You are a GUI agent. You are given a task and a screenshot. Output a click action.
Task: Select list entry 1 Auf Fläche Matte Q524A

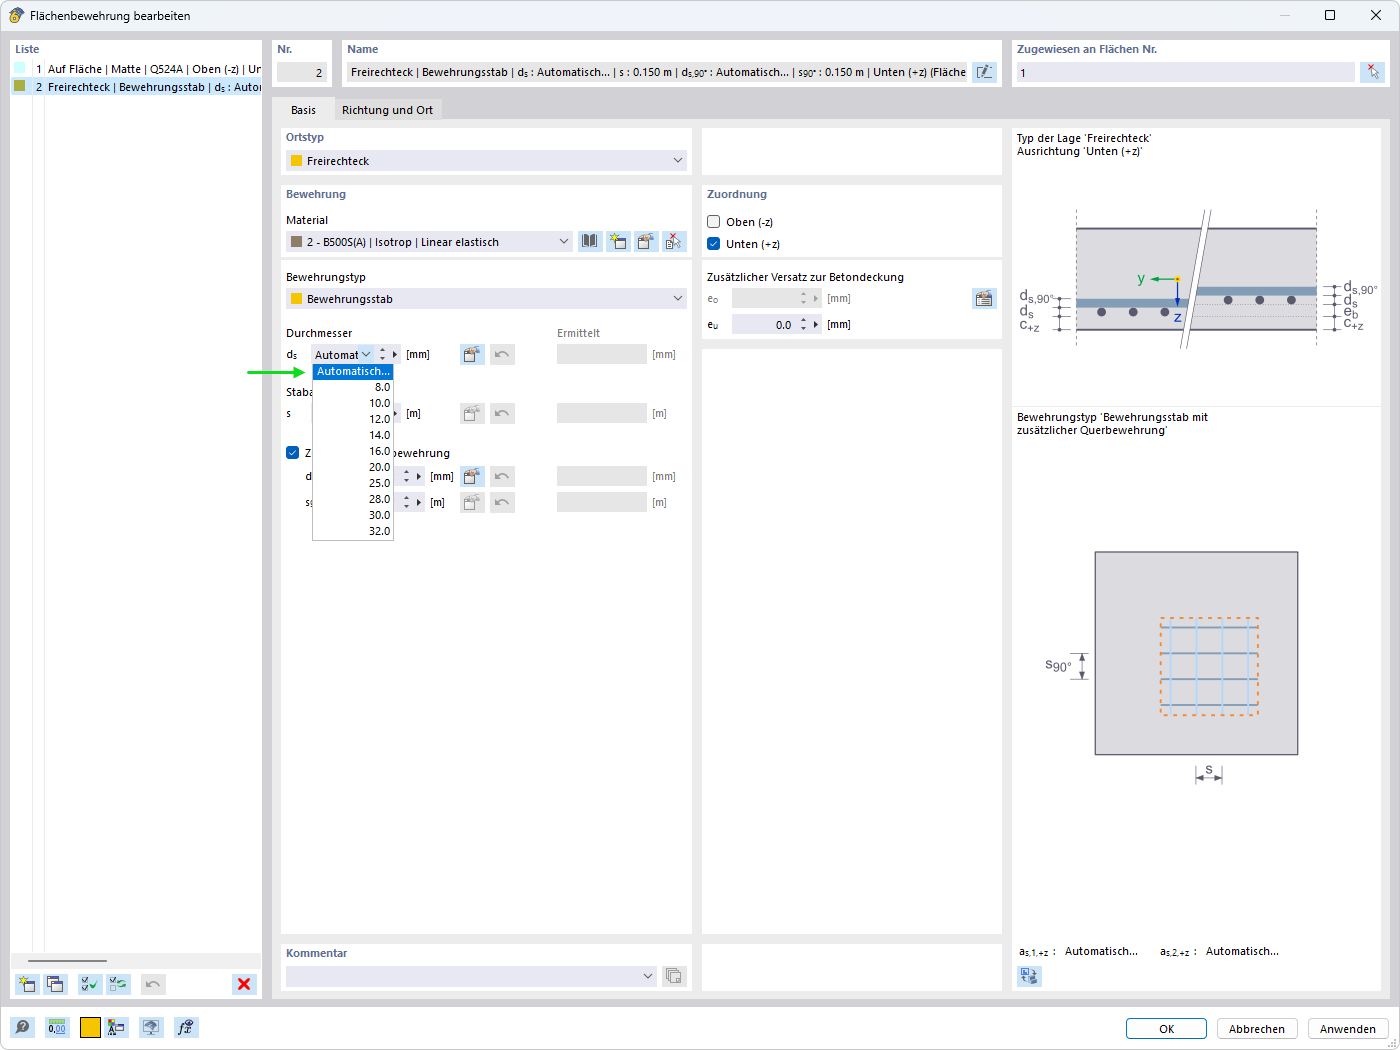(x=137, y=69)
